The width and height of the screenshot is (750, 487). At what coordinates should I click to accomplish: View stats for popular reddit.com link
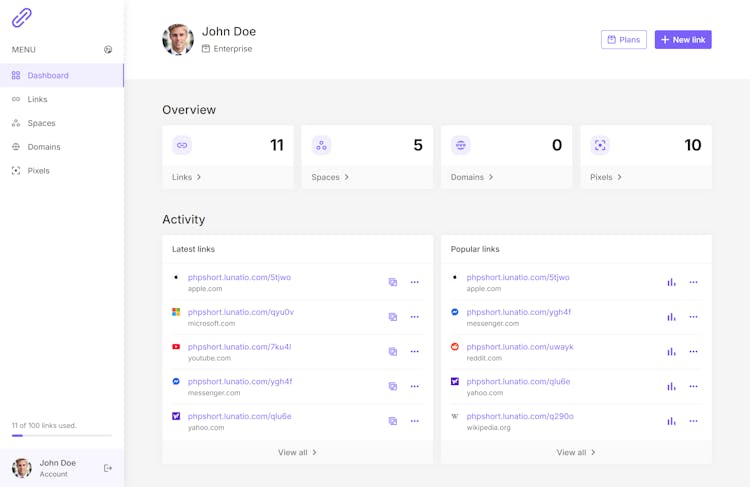tap(671, 352)
